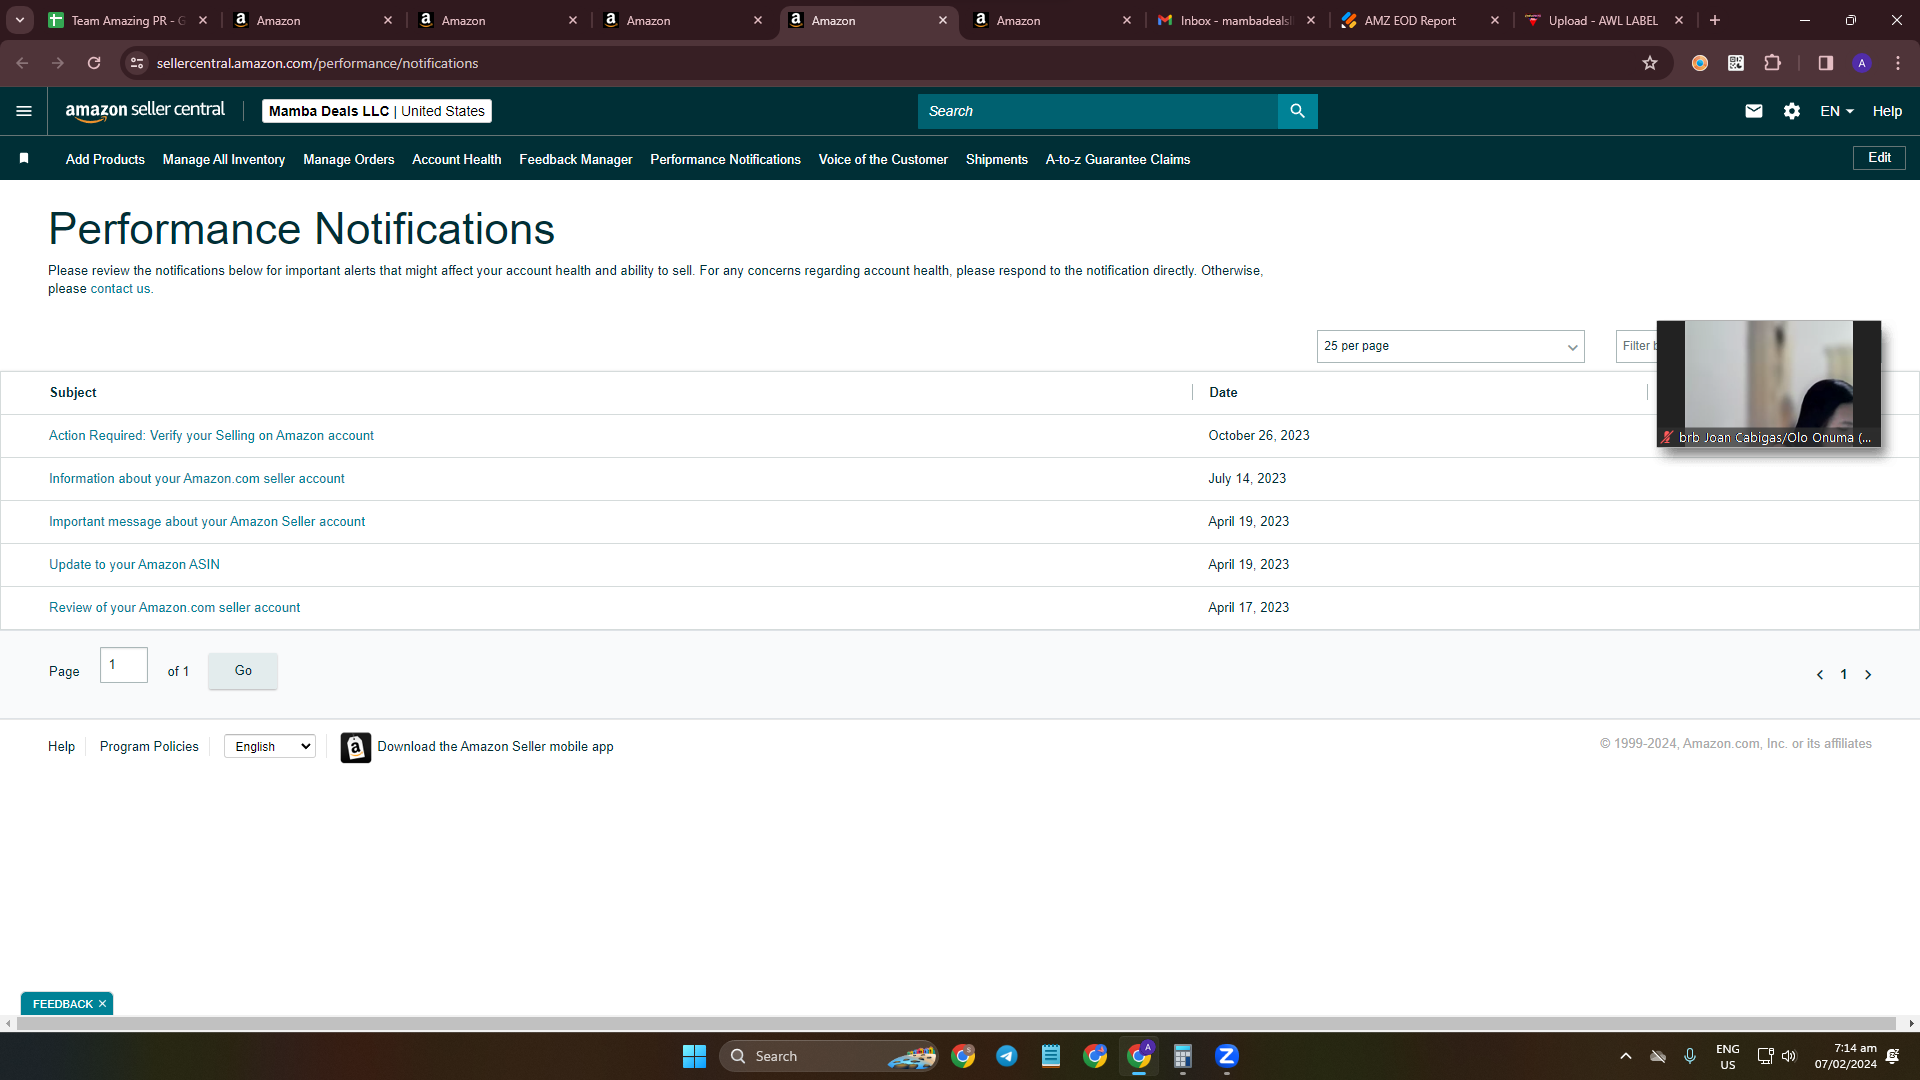Click the Amazon Seller Central logo
The height and width of the screenshot is (1080, 1920).
pos(145,111)
